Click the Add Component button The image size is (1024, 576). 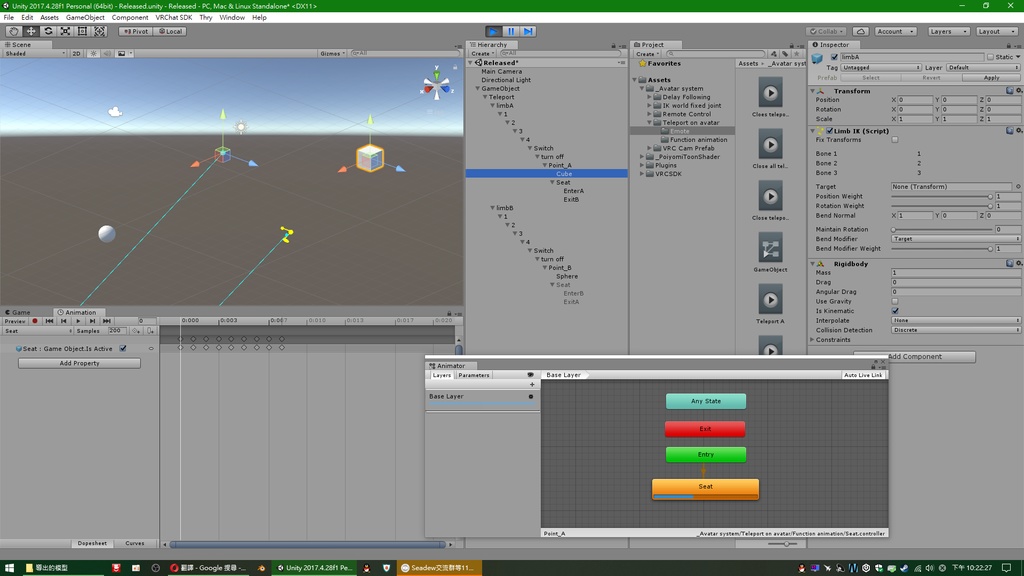914,357
